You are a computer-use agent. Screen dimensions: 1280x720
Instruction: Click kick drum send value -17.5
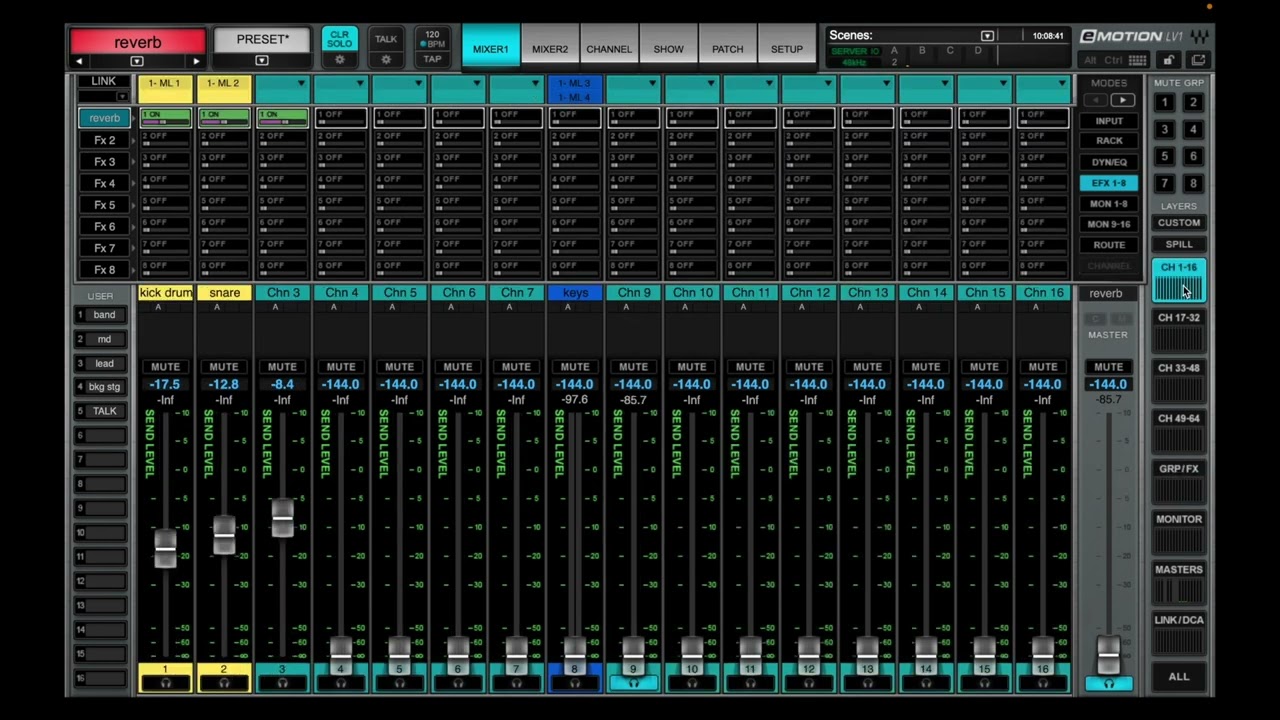tap(165, 384)
